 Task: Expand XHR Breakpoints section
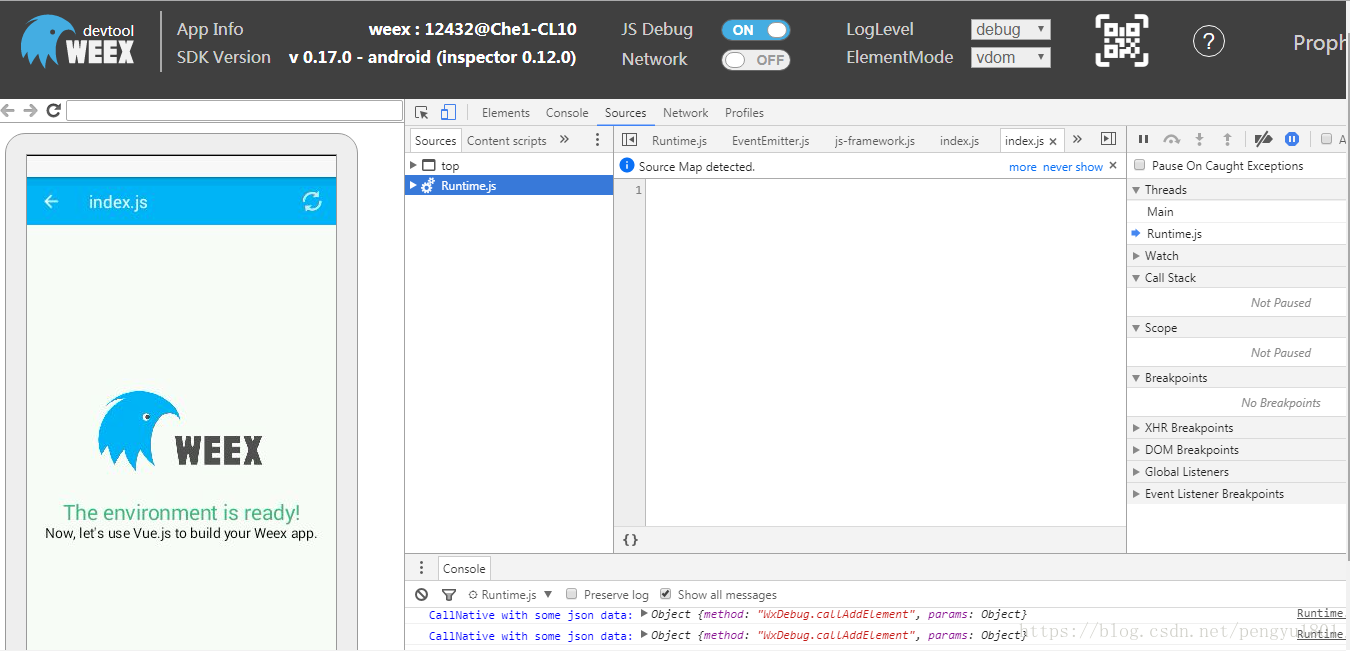pos(1137,428)
